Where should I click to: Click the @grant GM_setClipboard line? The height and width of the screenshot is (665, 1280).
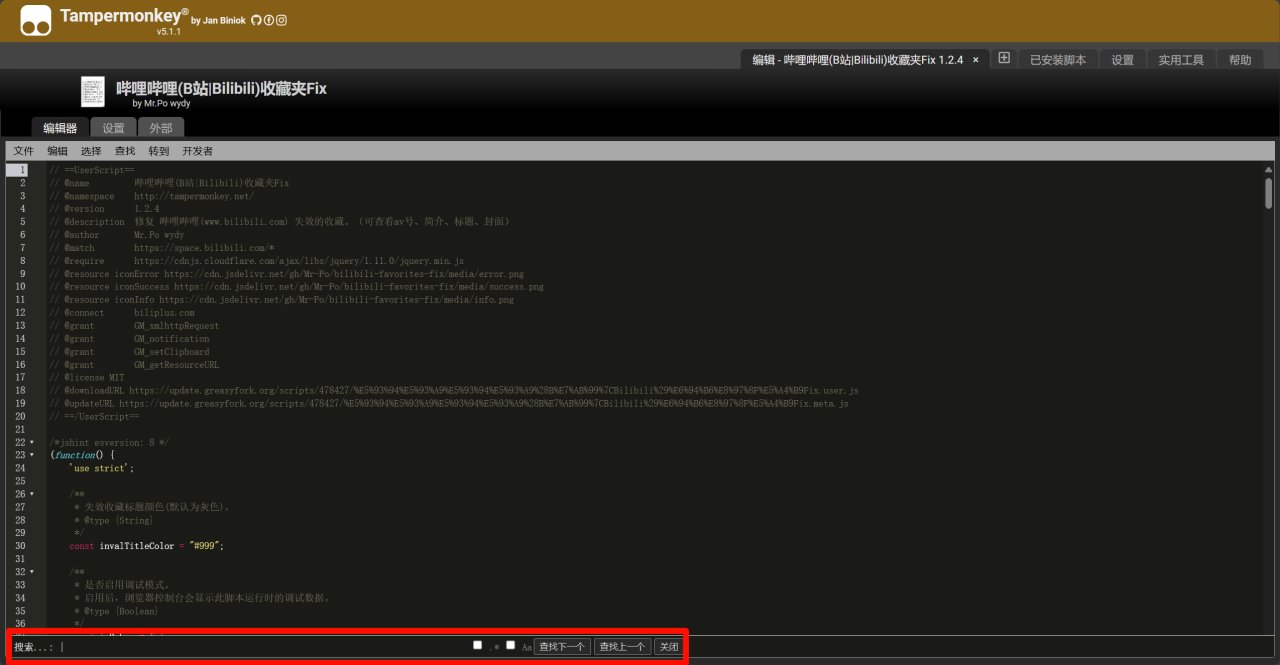[129, 352]
